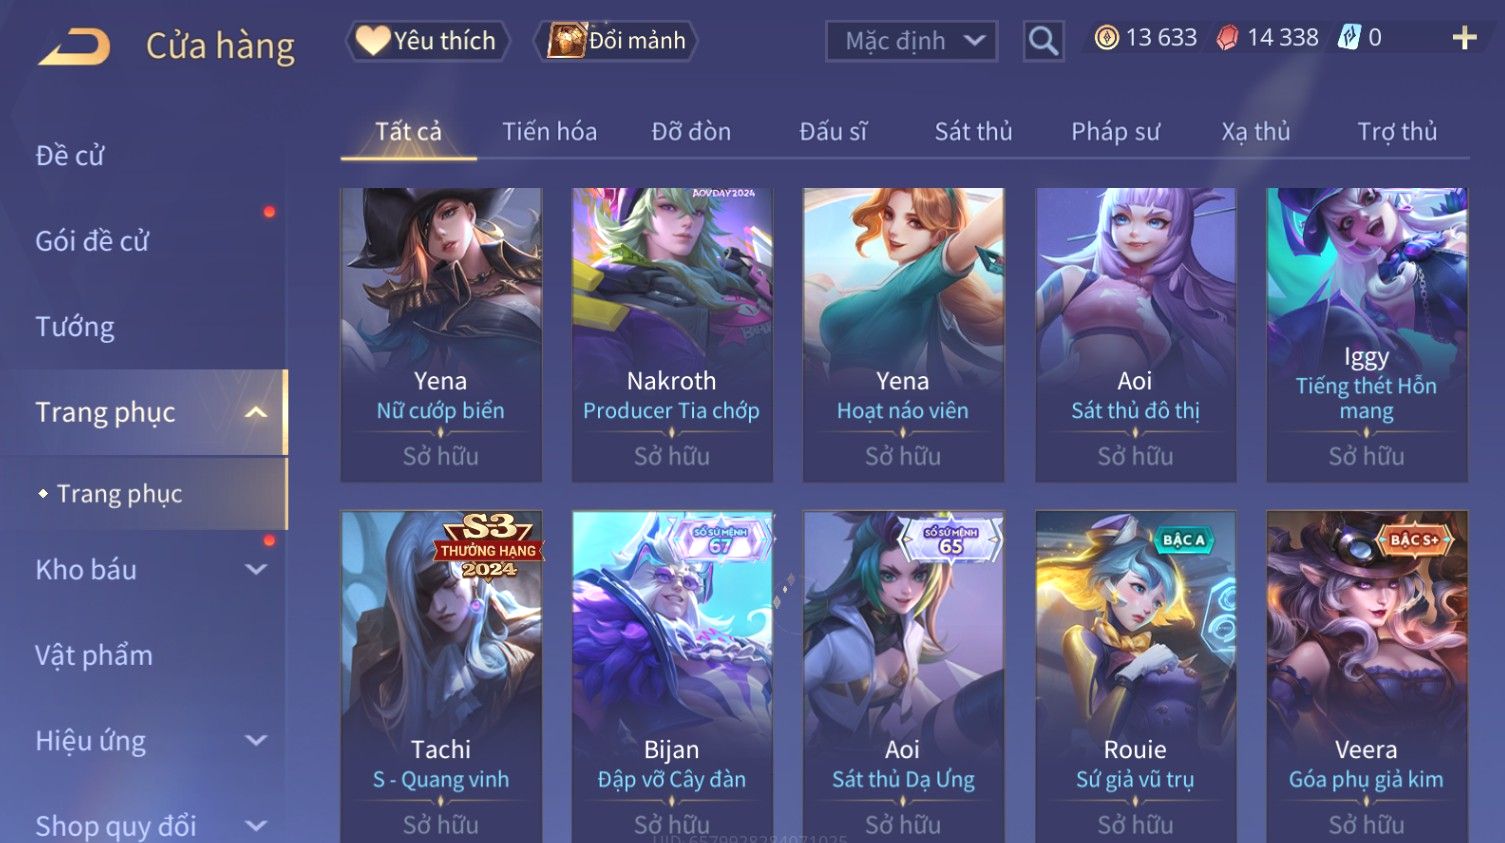Open Gói đề cử in sidebar
The width and height of the screenshot is (1505, 843).
92,241
